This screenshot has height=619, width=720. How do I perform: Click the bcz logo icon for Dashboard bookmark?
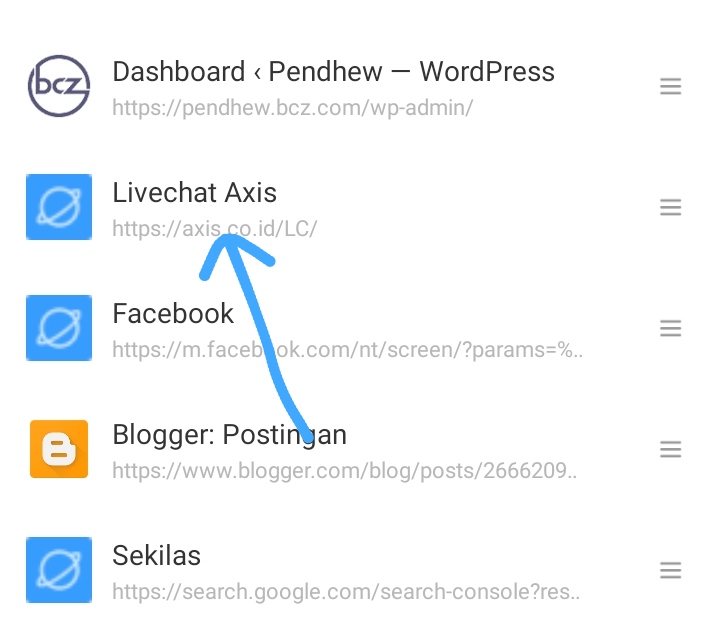[x=59, y=87]
